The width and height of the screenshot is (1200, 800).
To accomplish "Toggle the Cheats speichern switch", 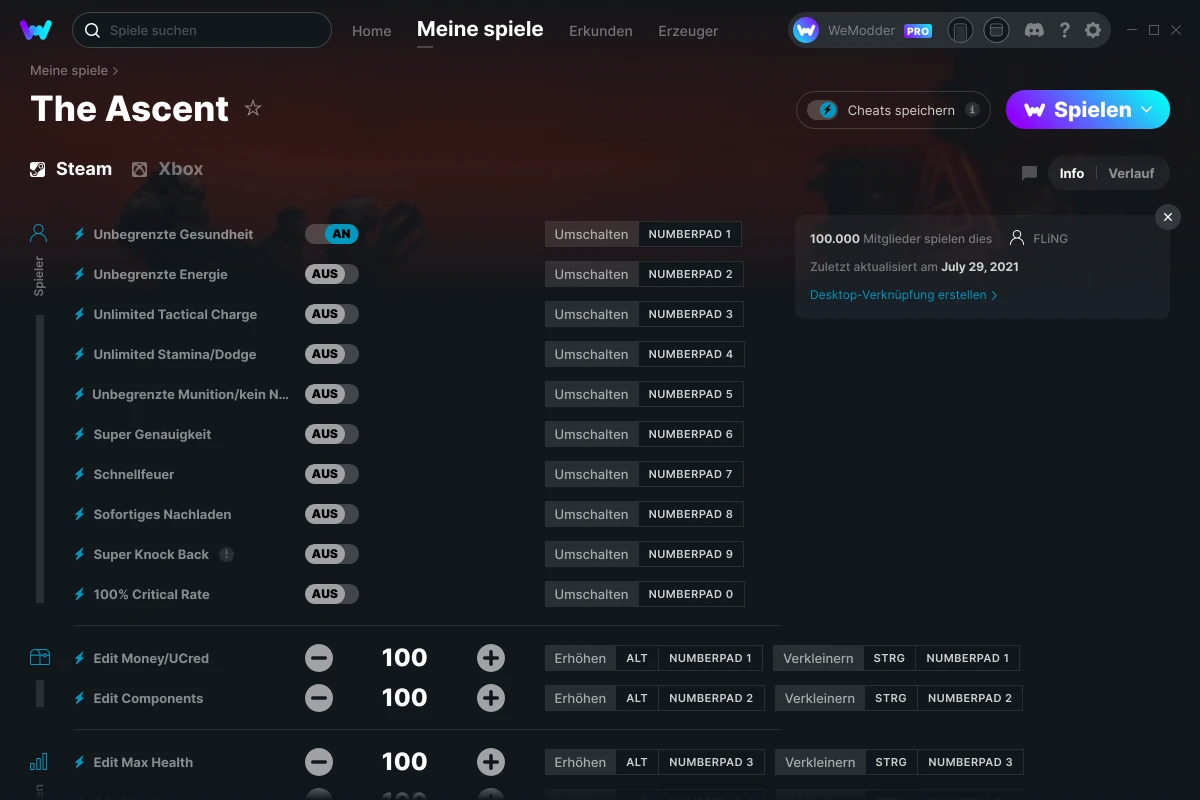I will [822, 110].
